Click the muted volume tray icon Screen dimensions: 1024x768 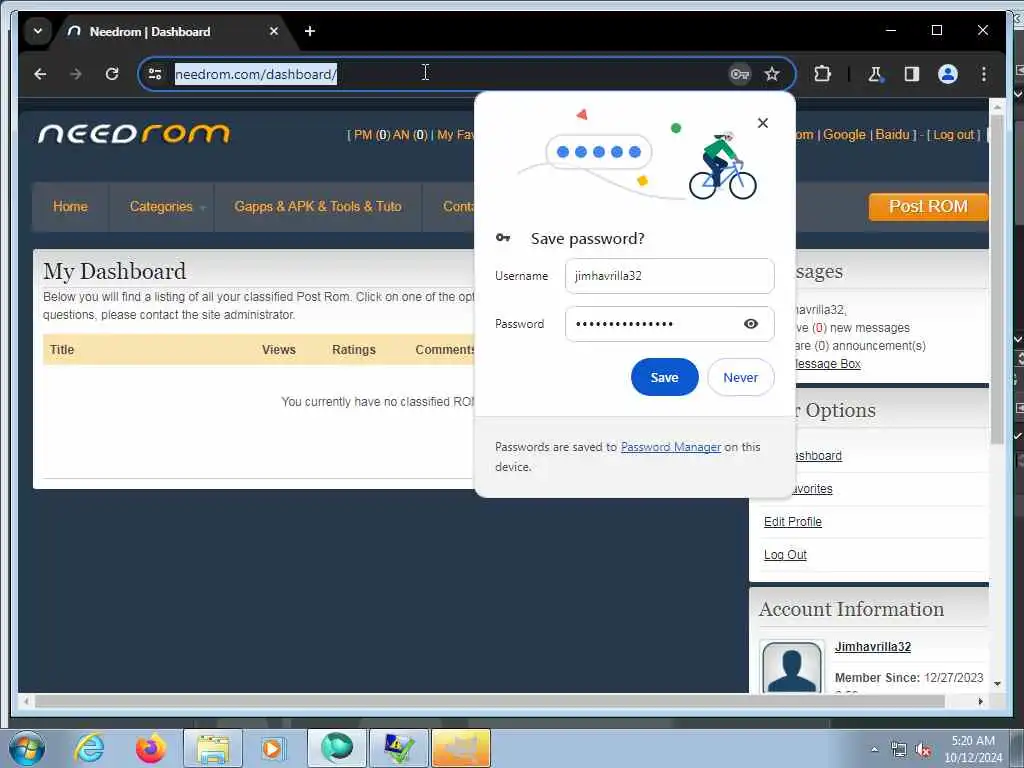[923, 750]
